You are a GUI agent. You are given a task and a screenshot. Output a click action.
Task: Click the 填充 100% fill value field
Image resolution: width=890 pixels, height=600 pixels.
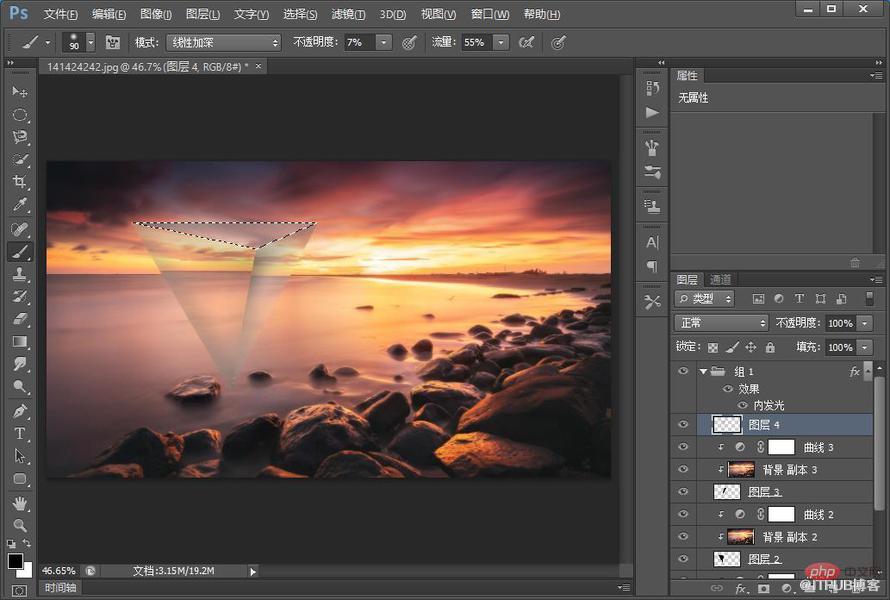click(x=841, y=347)
